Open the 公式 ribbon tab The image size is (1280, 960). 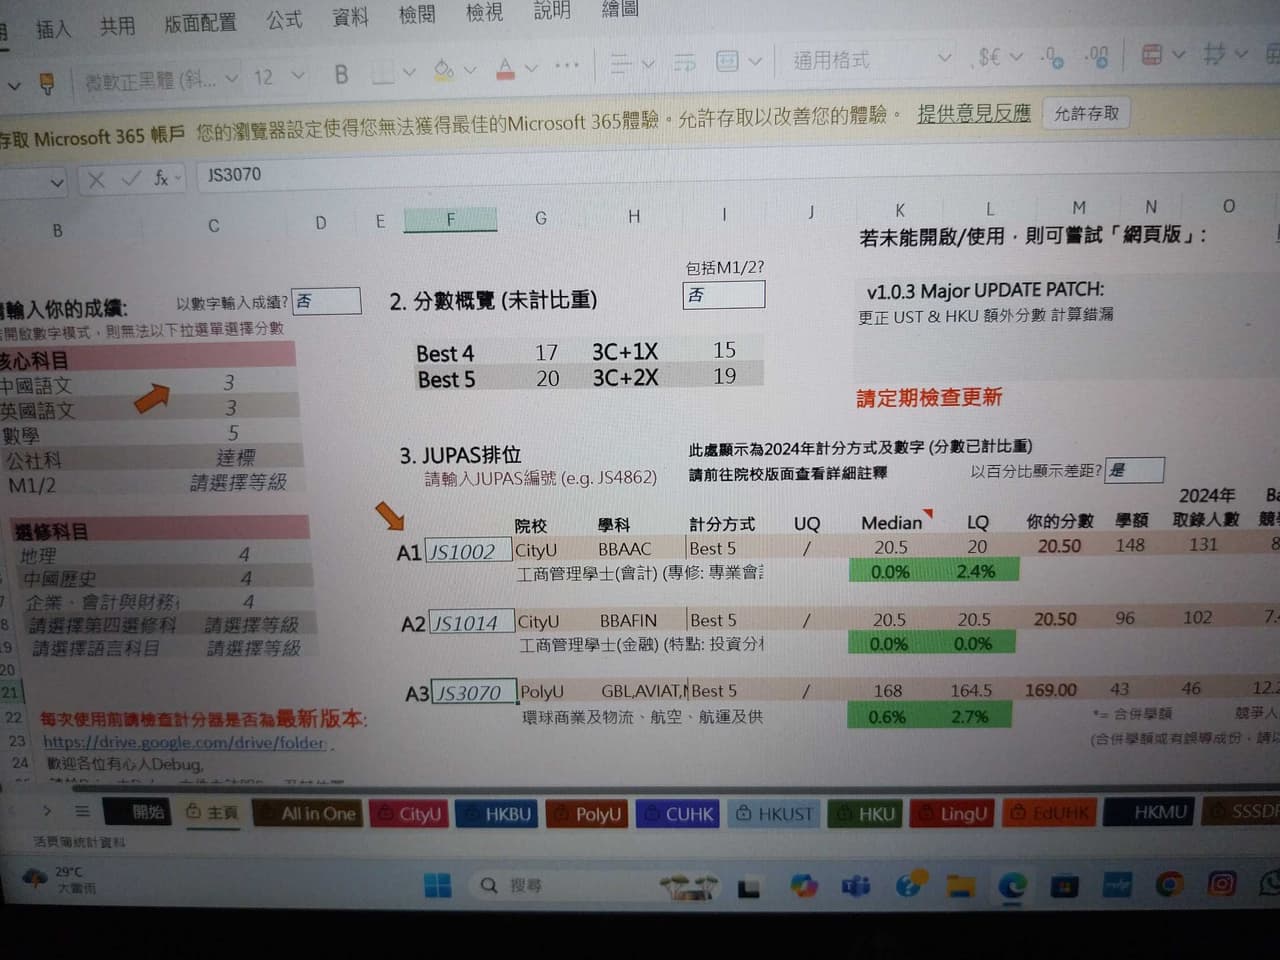[x=284, y=19]
